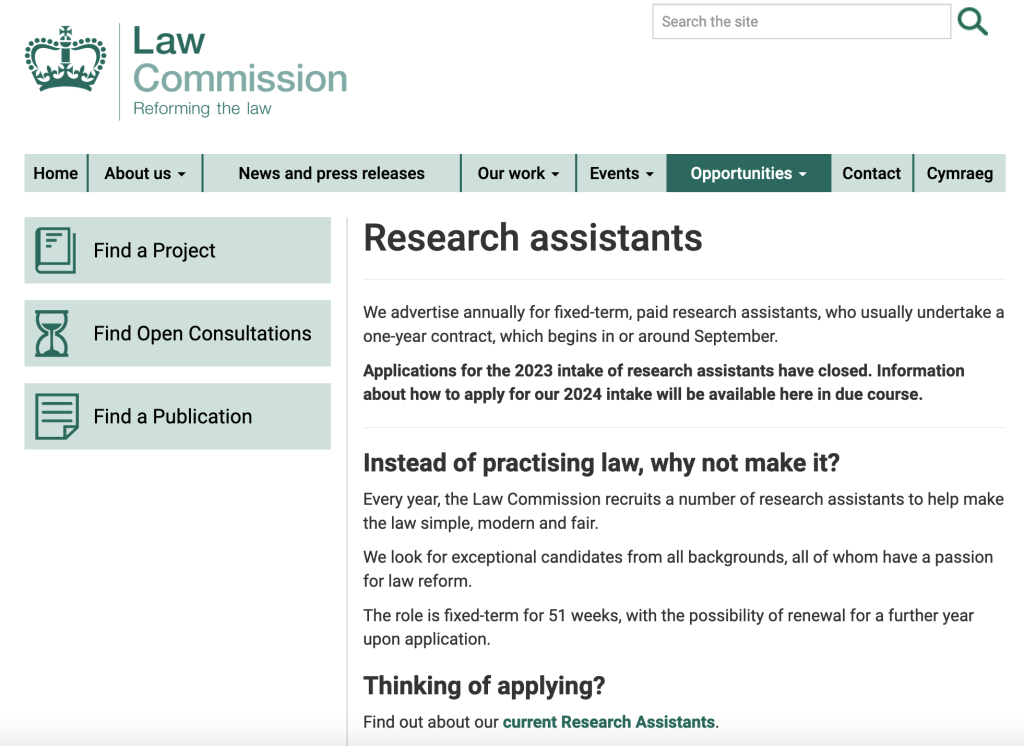Click the Reforming the law tagline
Image resolution: width=1024 pixels, height=746 pixels.
[202, 109]
